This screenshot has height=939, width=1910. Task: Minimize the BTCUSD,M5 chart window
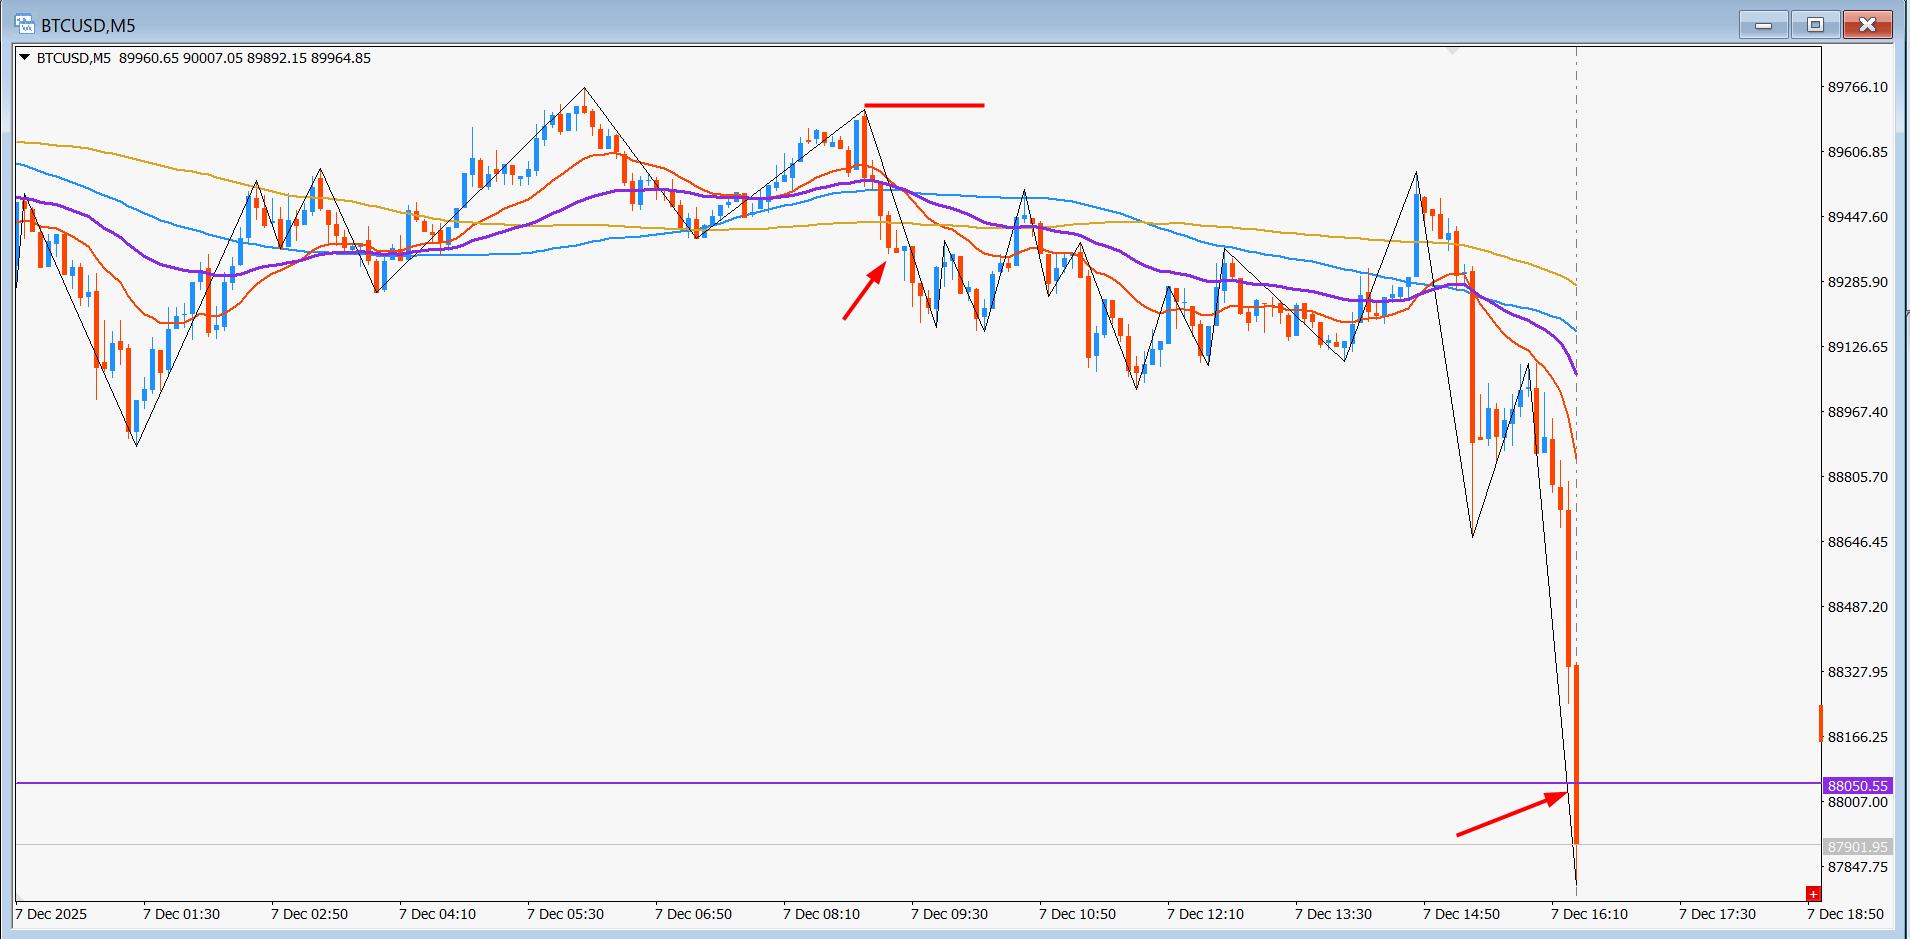[x=1763, y=25]
